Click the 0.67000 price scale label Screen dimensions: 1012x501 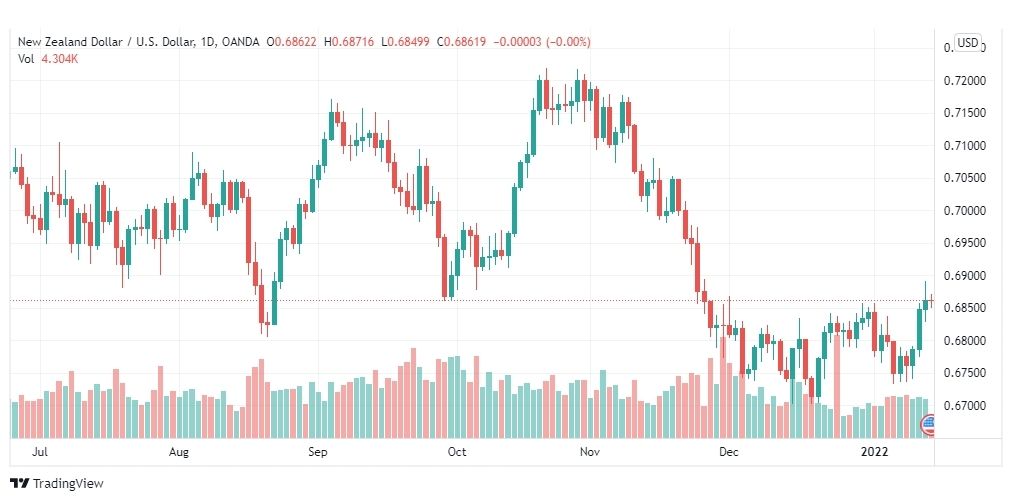pos(964,405)
